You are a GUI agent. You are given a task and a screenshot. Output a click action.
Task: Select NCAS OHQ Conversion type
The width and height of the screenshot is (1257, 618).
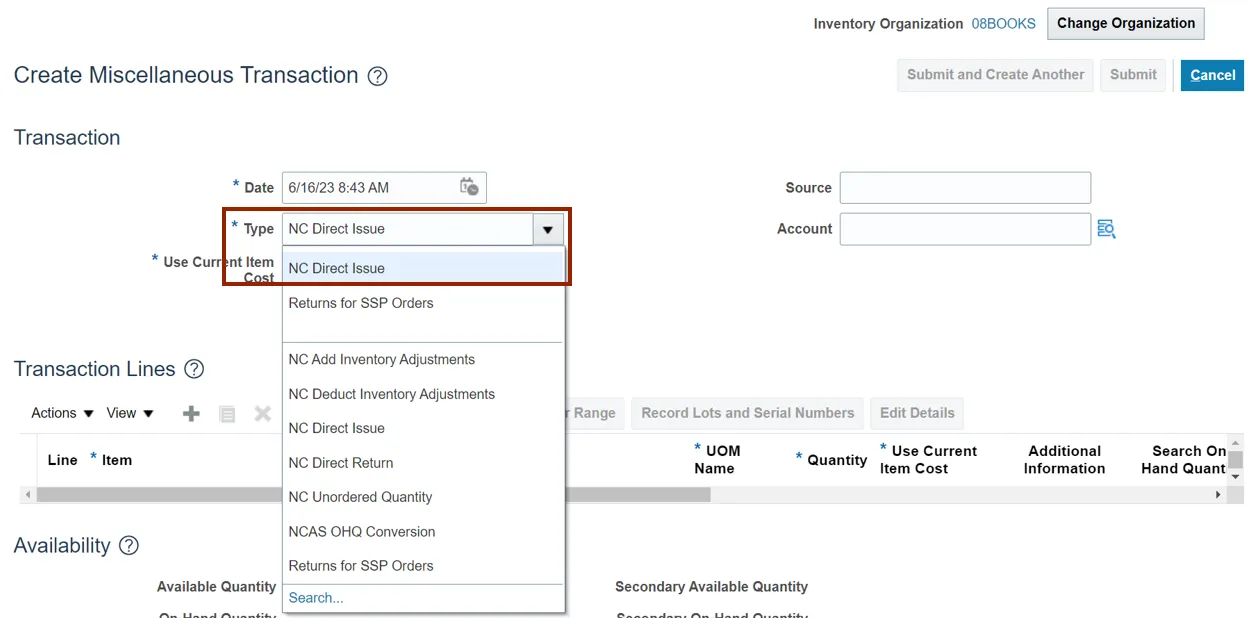coord(361,532)
